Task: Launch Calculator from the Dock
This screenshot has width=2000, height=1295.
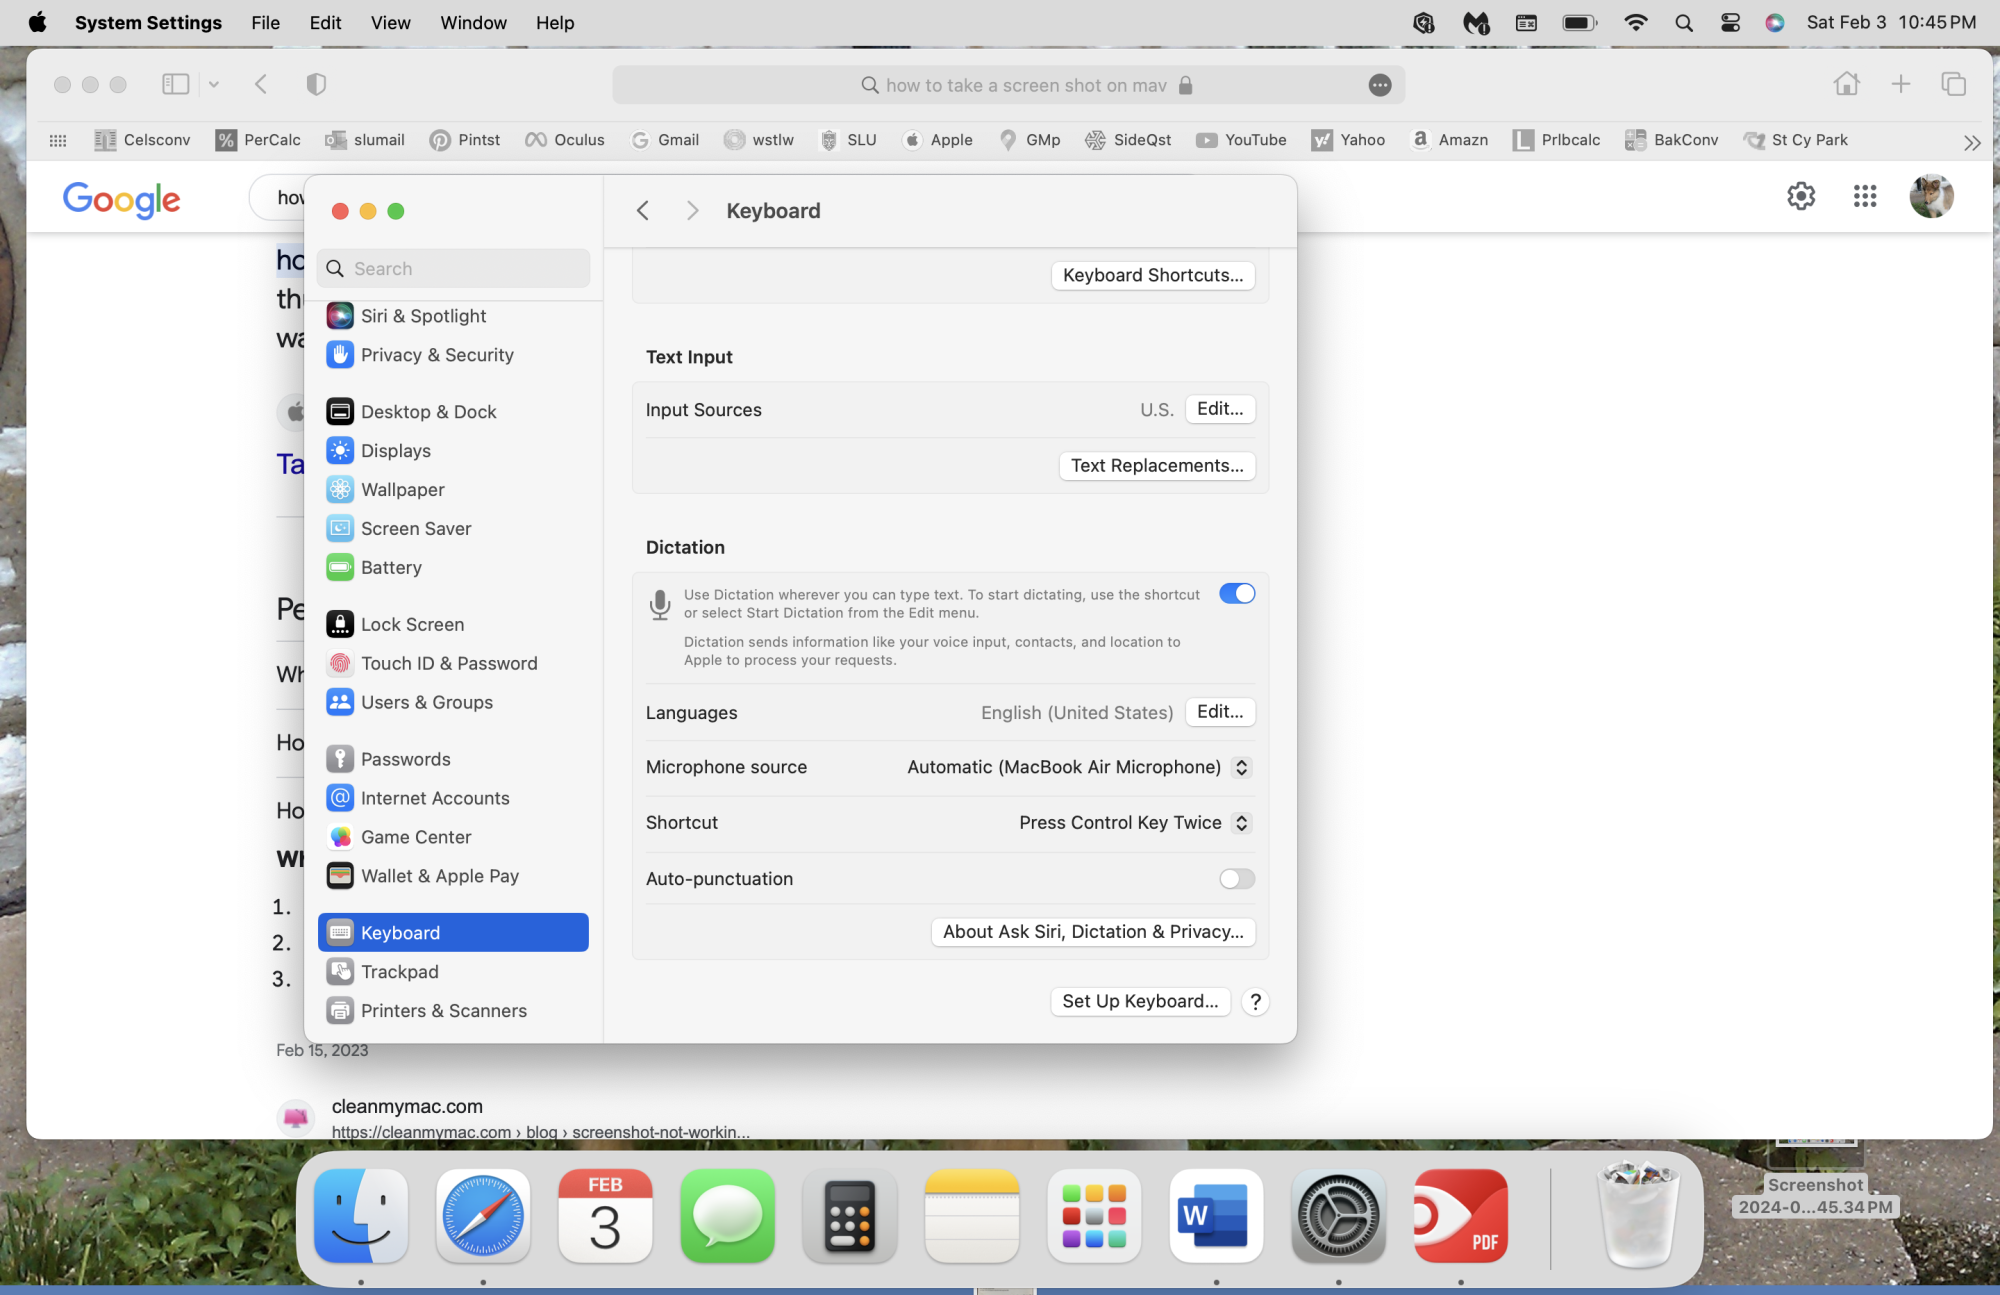Action: (849, 1216)
